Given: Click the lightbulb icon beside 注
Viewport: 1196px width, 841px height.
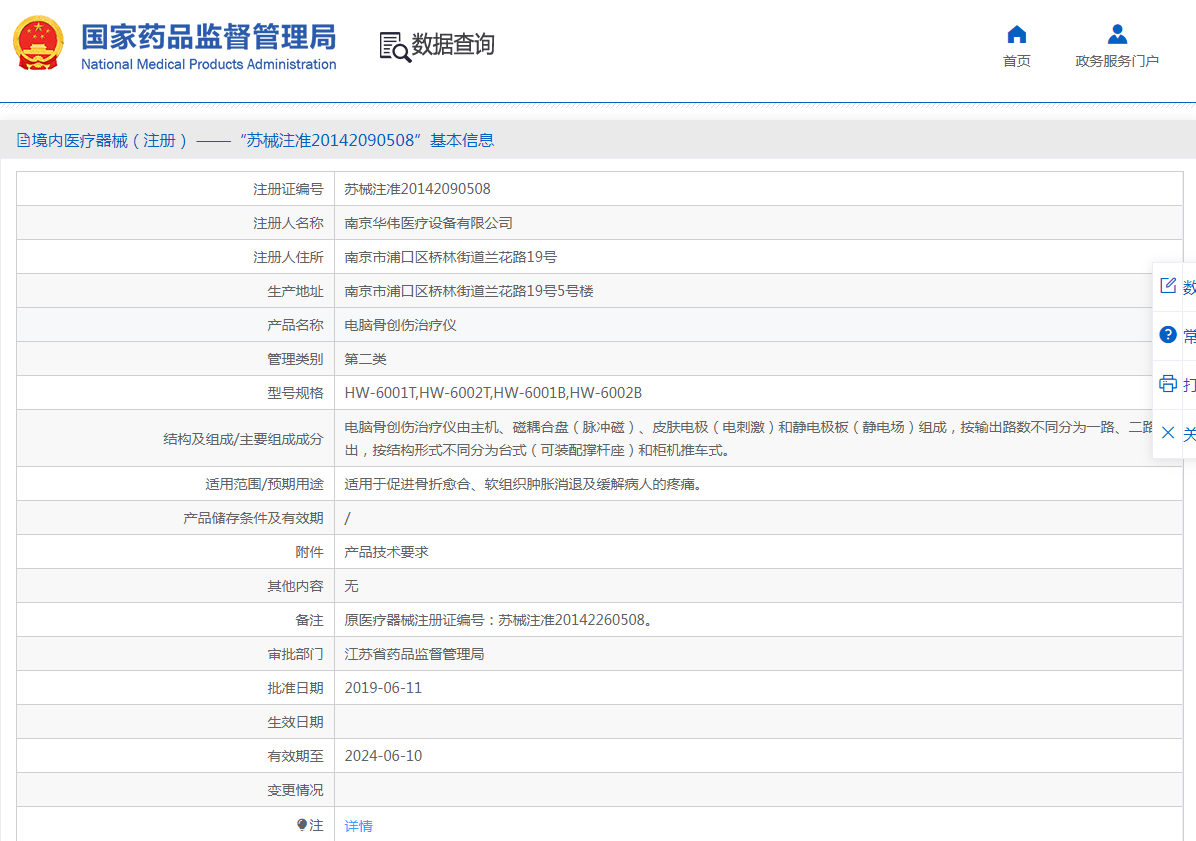Looking at the screenshot, I should tap(302, 825).
